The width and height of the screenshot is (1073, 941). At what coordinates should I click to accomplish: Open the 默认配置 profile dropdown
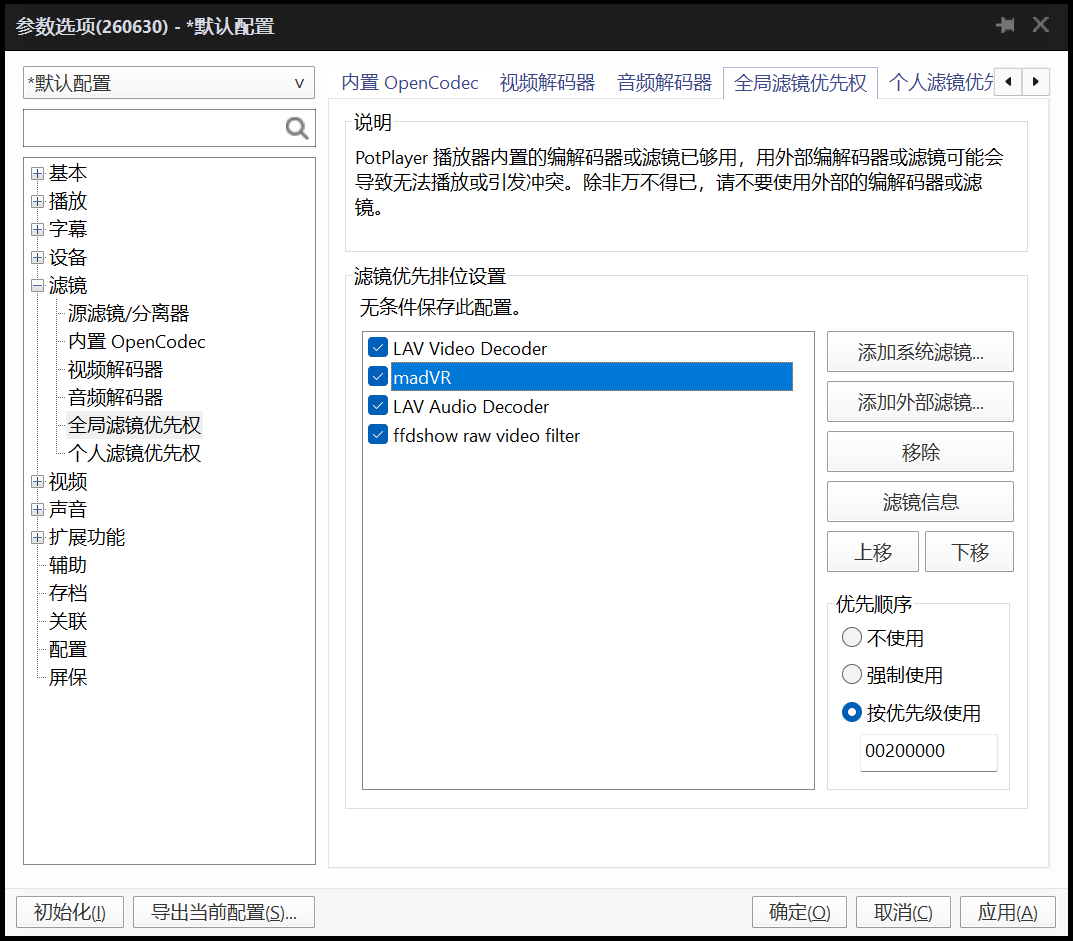click(169, 83)
